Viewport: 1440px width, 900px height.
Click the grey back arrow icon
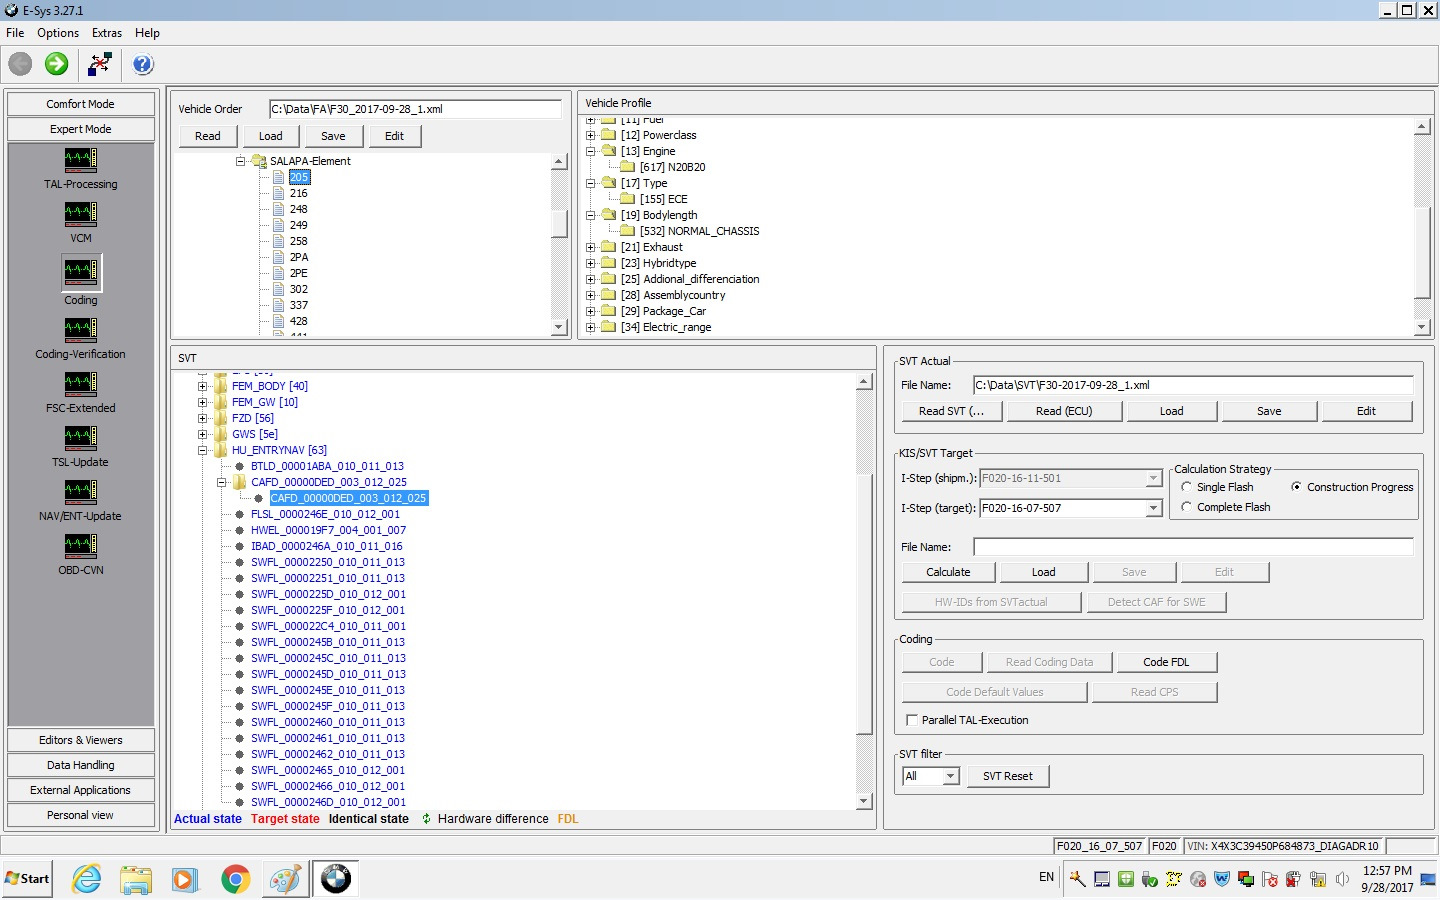coord(20,64)
